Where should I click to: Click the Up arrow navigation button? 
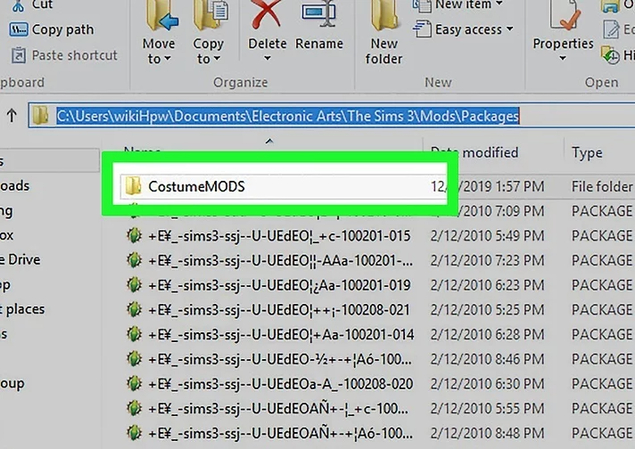[12, 116]
